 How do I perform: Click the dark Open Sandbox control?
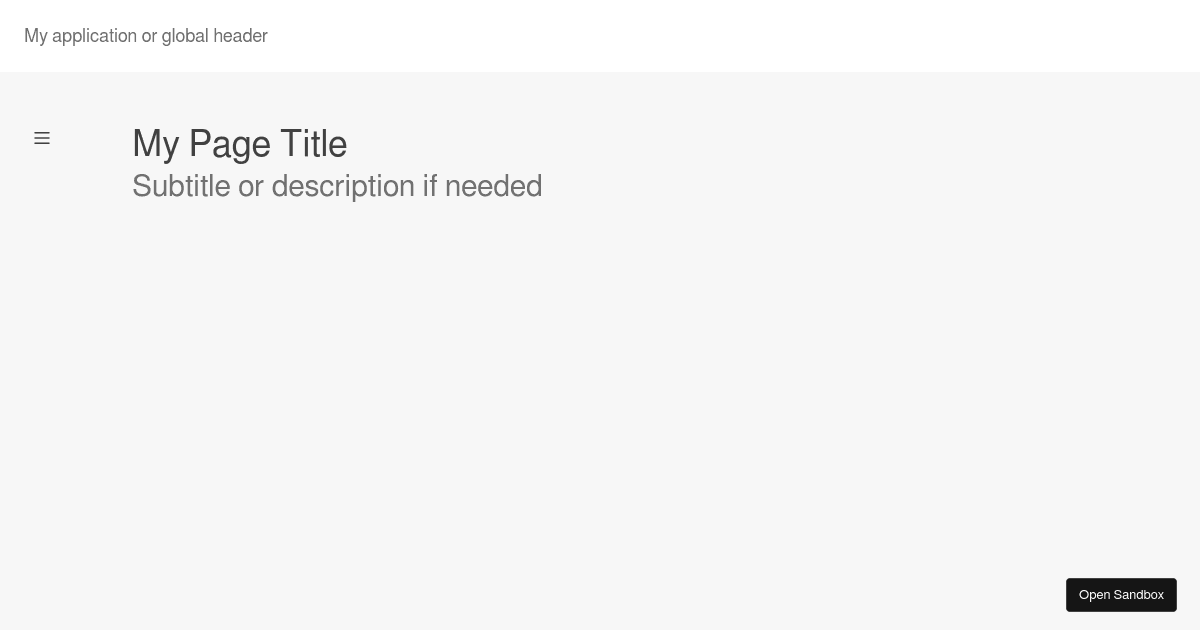(1121, 594)
